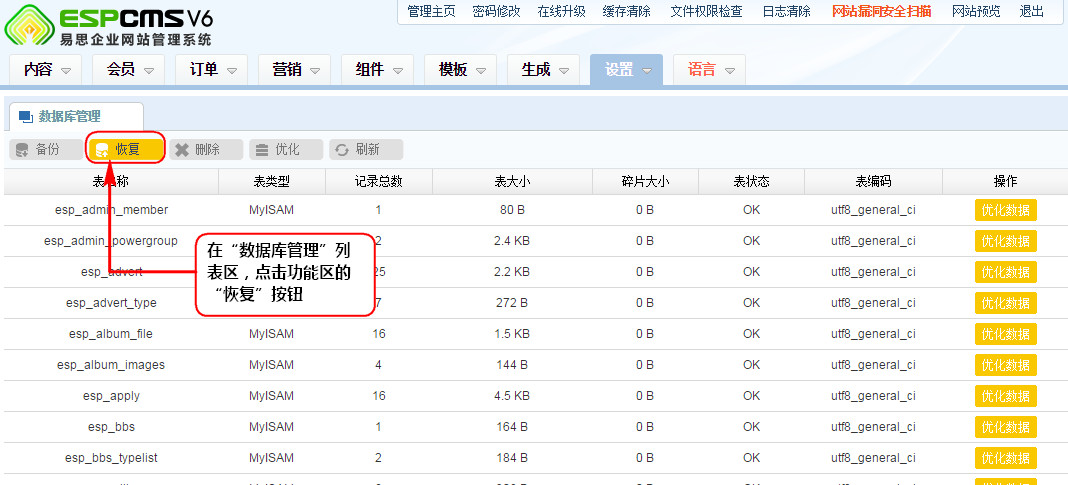This screenshot has height=485, width=1068.
Task: Click 退出 to log out
Action: point(1031,12)
